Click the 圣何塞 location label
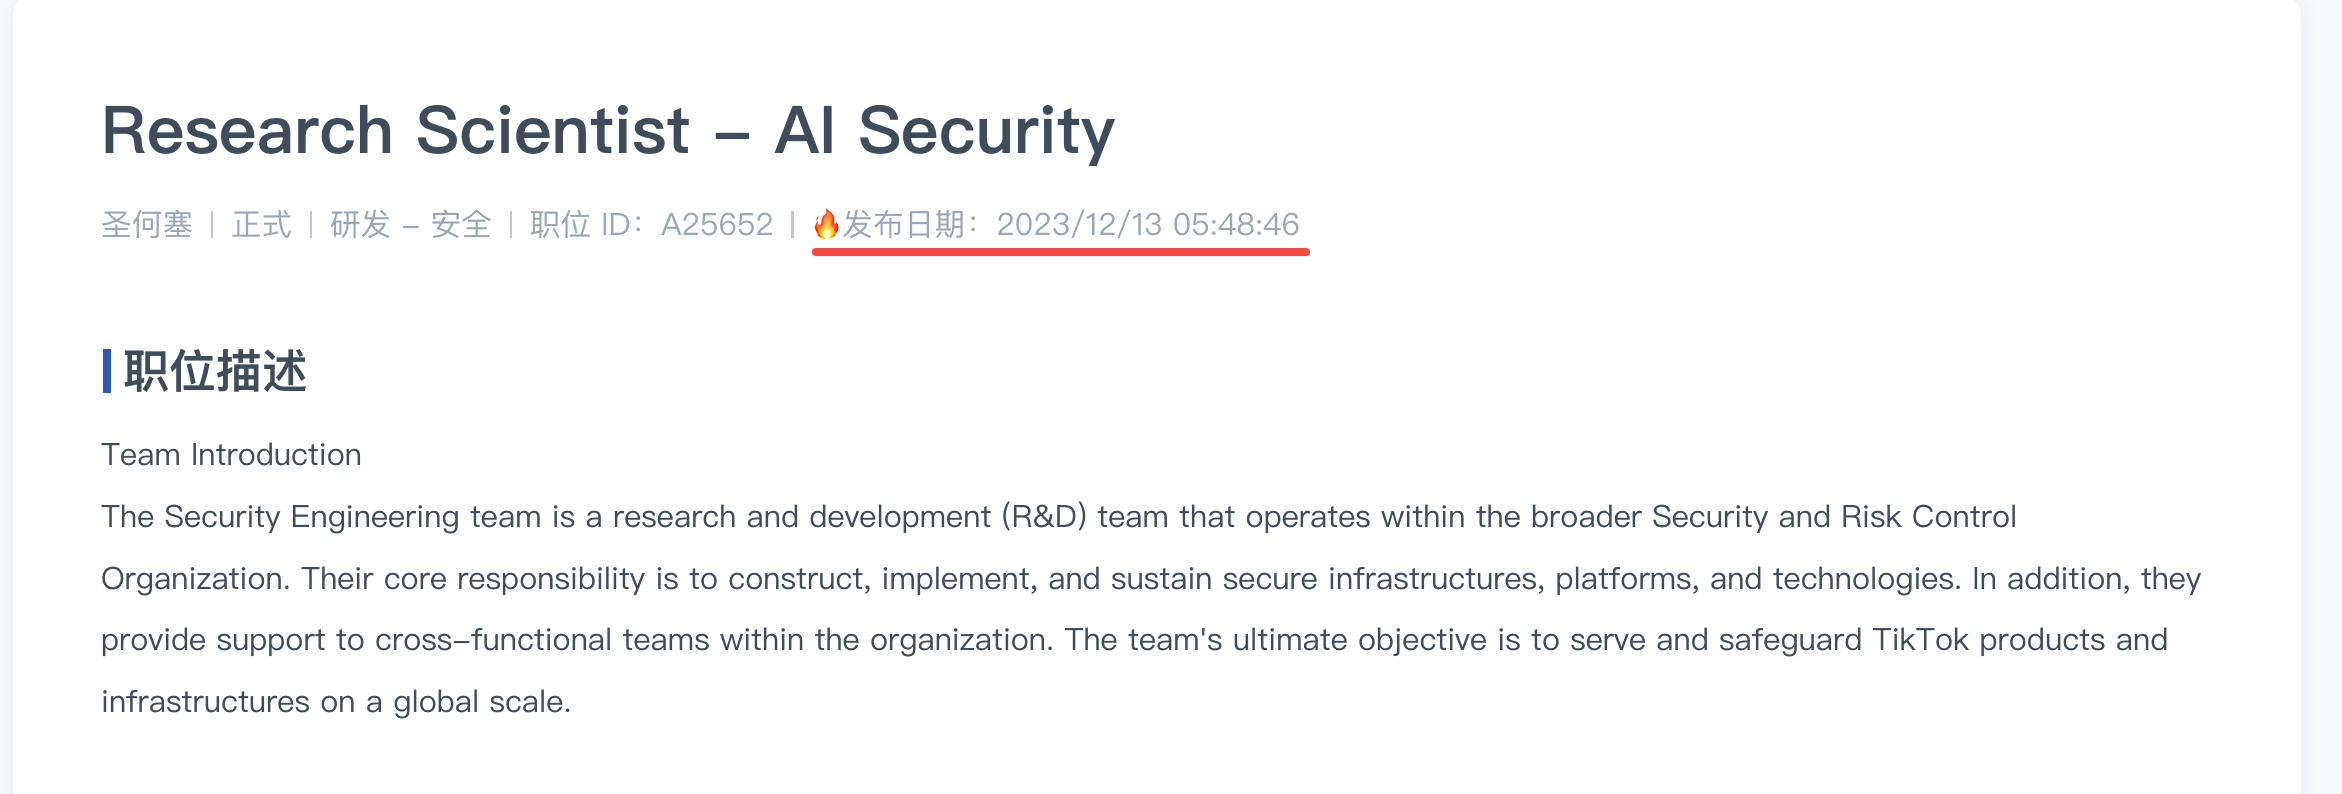The height and width of the screenshot is (794, 2342). [x=147, y=224]
